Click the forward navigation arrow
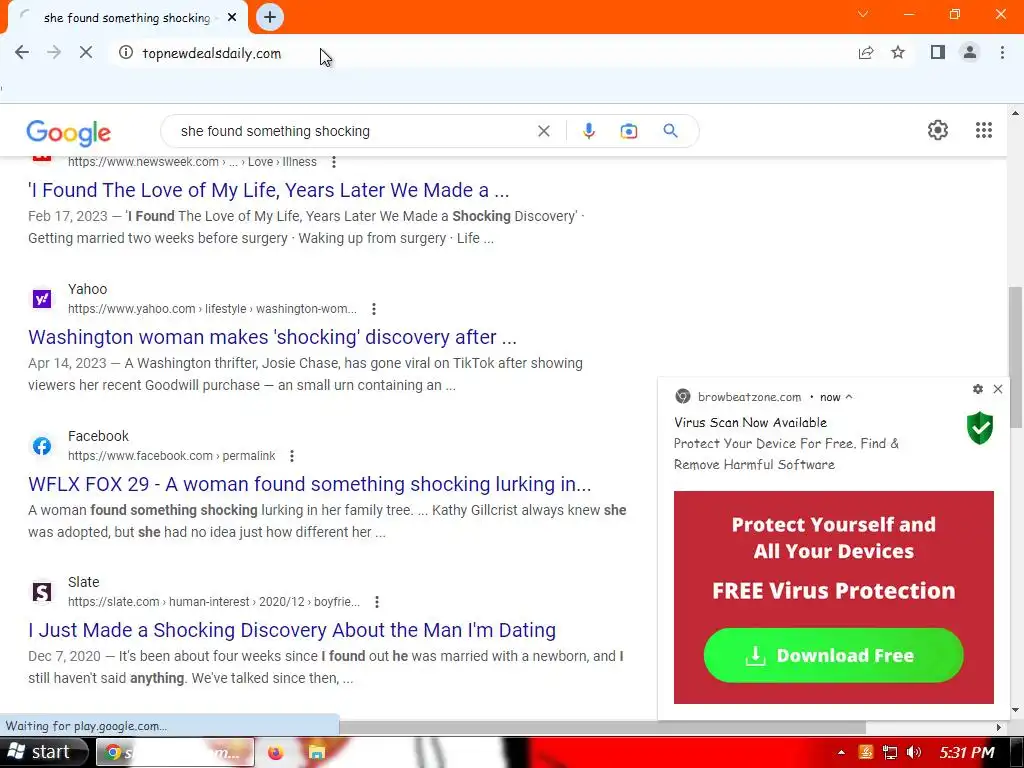The width and height of the screenshot is (1024, 768). (x=54, y=53)
